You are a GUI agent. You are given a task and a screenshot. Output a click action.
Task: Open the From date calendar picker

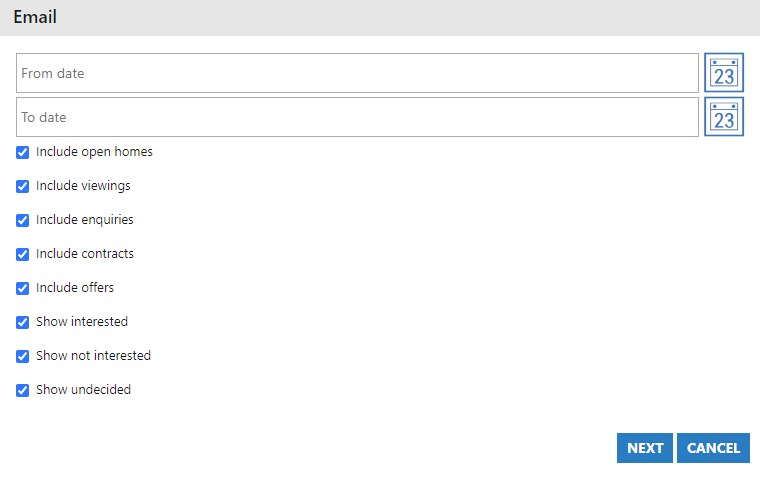click(723, 73)
